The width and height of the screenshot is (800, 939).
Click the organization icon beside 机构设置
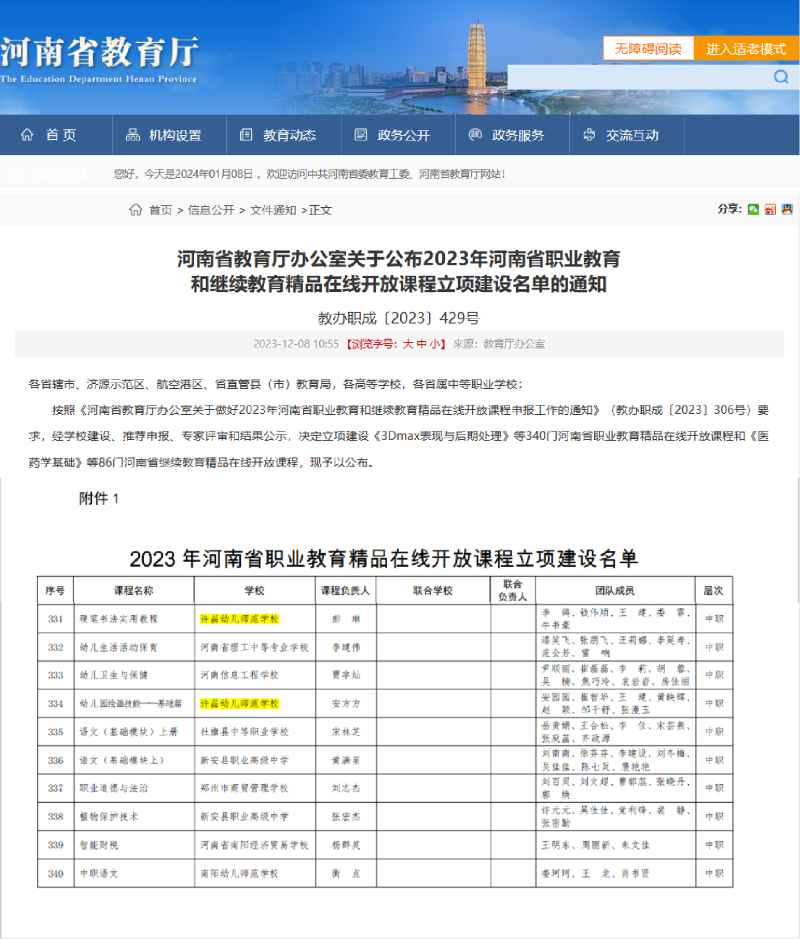click(x=132, y=135)
